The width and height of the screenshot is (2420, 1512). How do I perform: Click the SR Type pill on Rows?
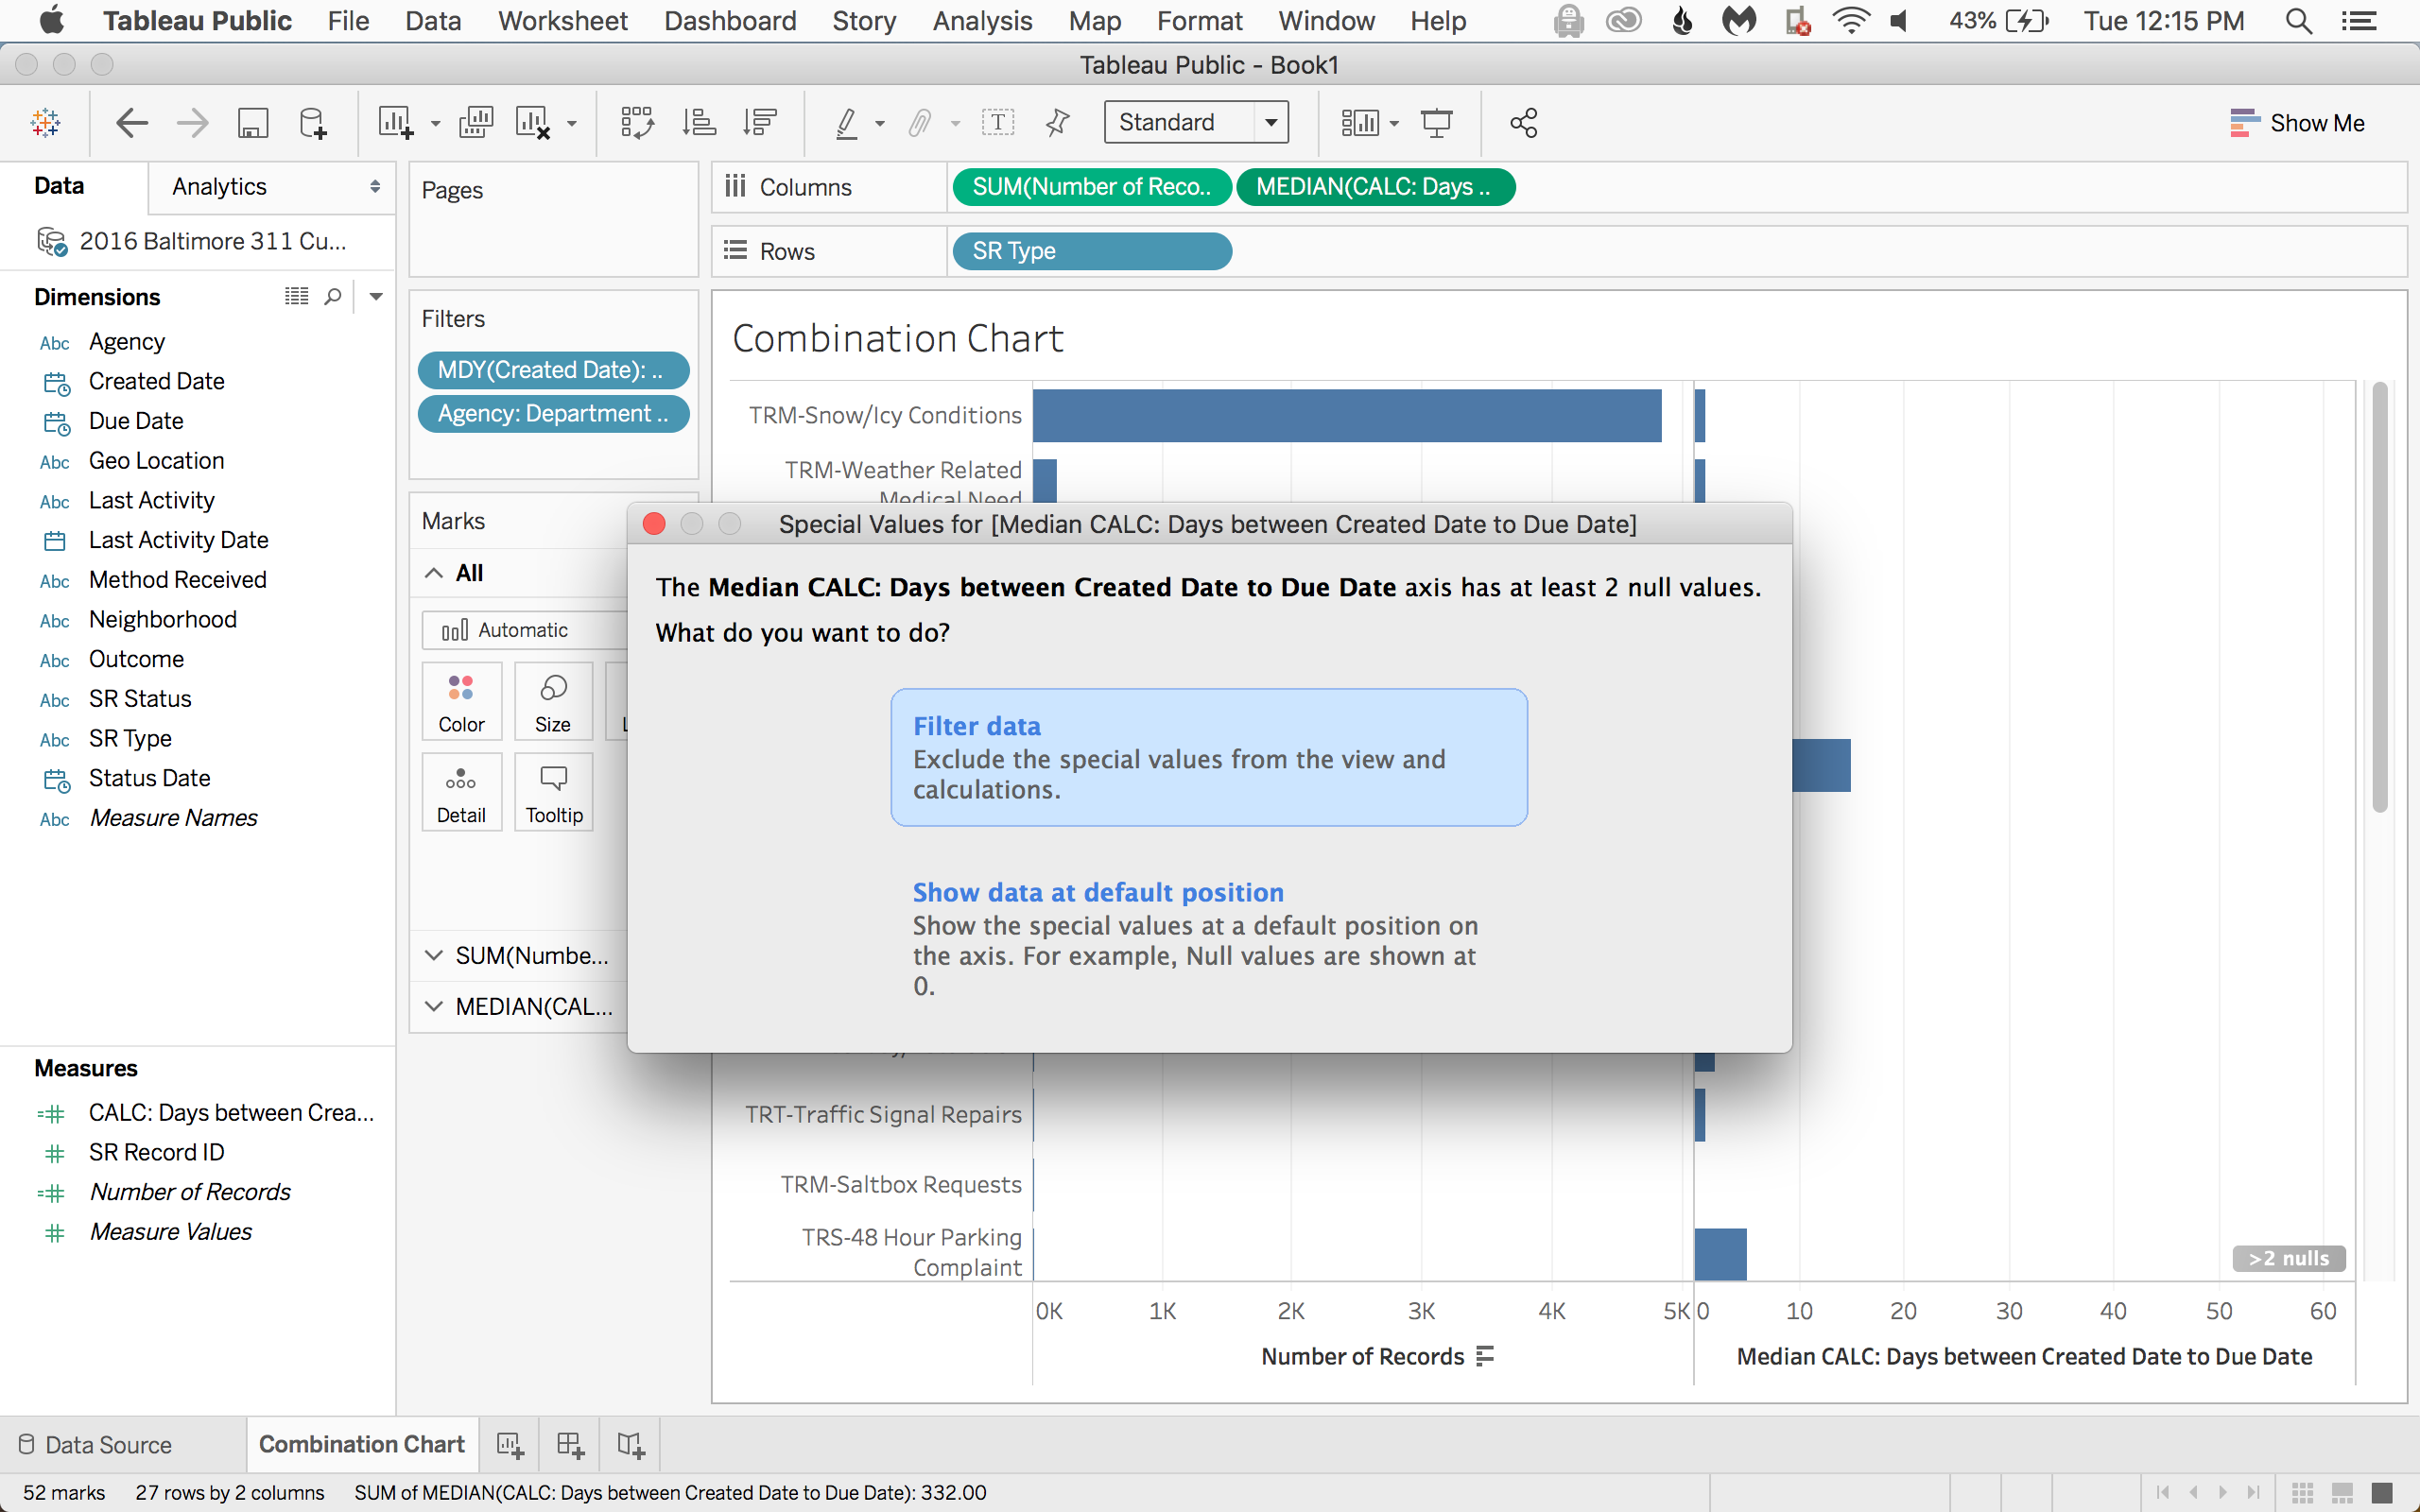(1091, 251)
